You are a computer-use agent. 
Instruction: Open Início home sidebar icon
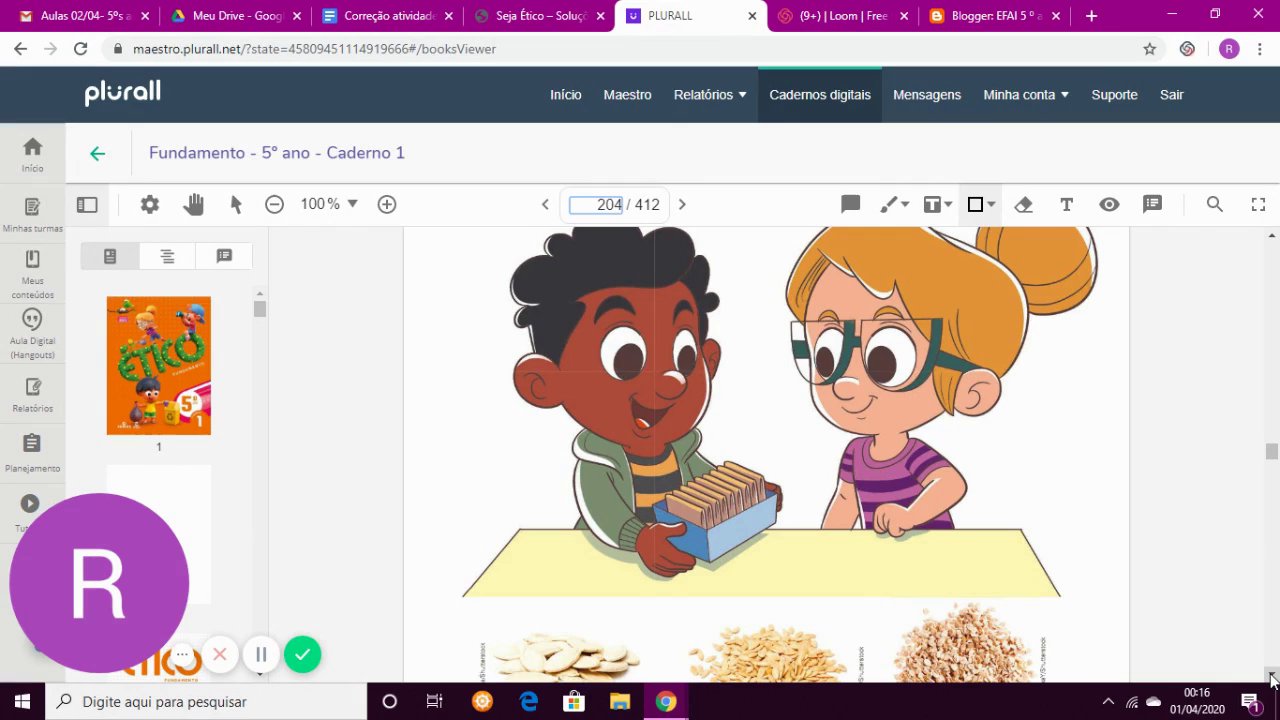[32, 154]
